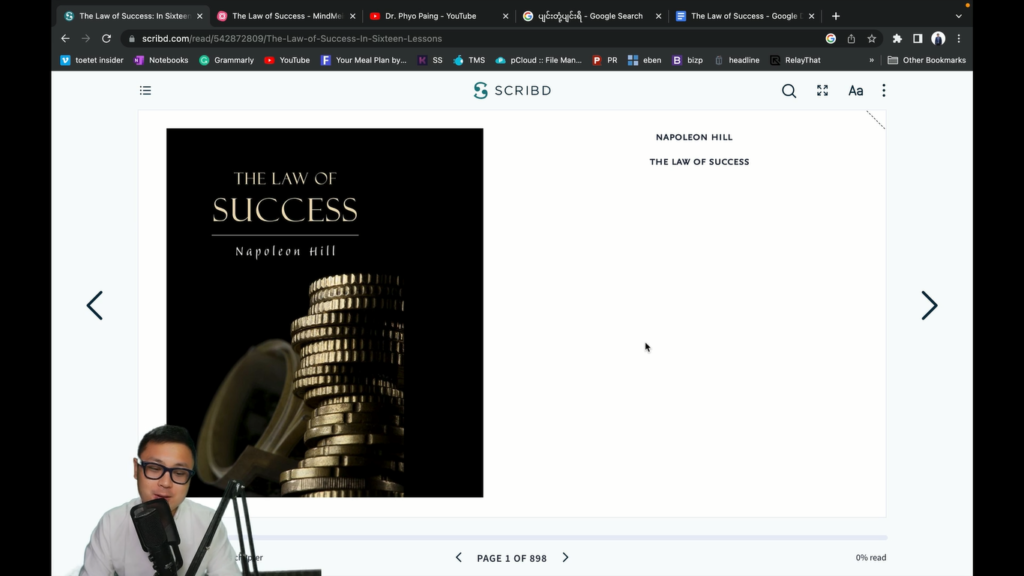Go to previous page with large left arrow
The height and width of the screenshot is (576, 1024).
pos(95,306)
